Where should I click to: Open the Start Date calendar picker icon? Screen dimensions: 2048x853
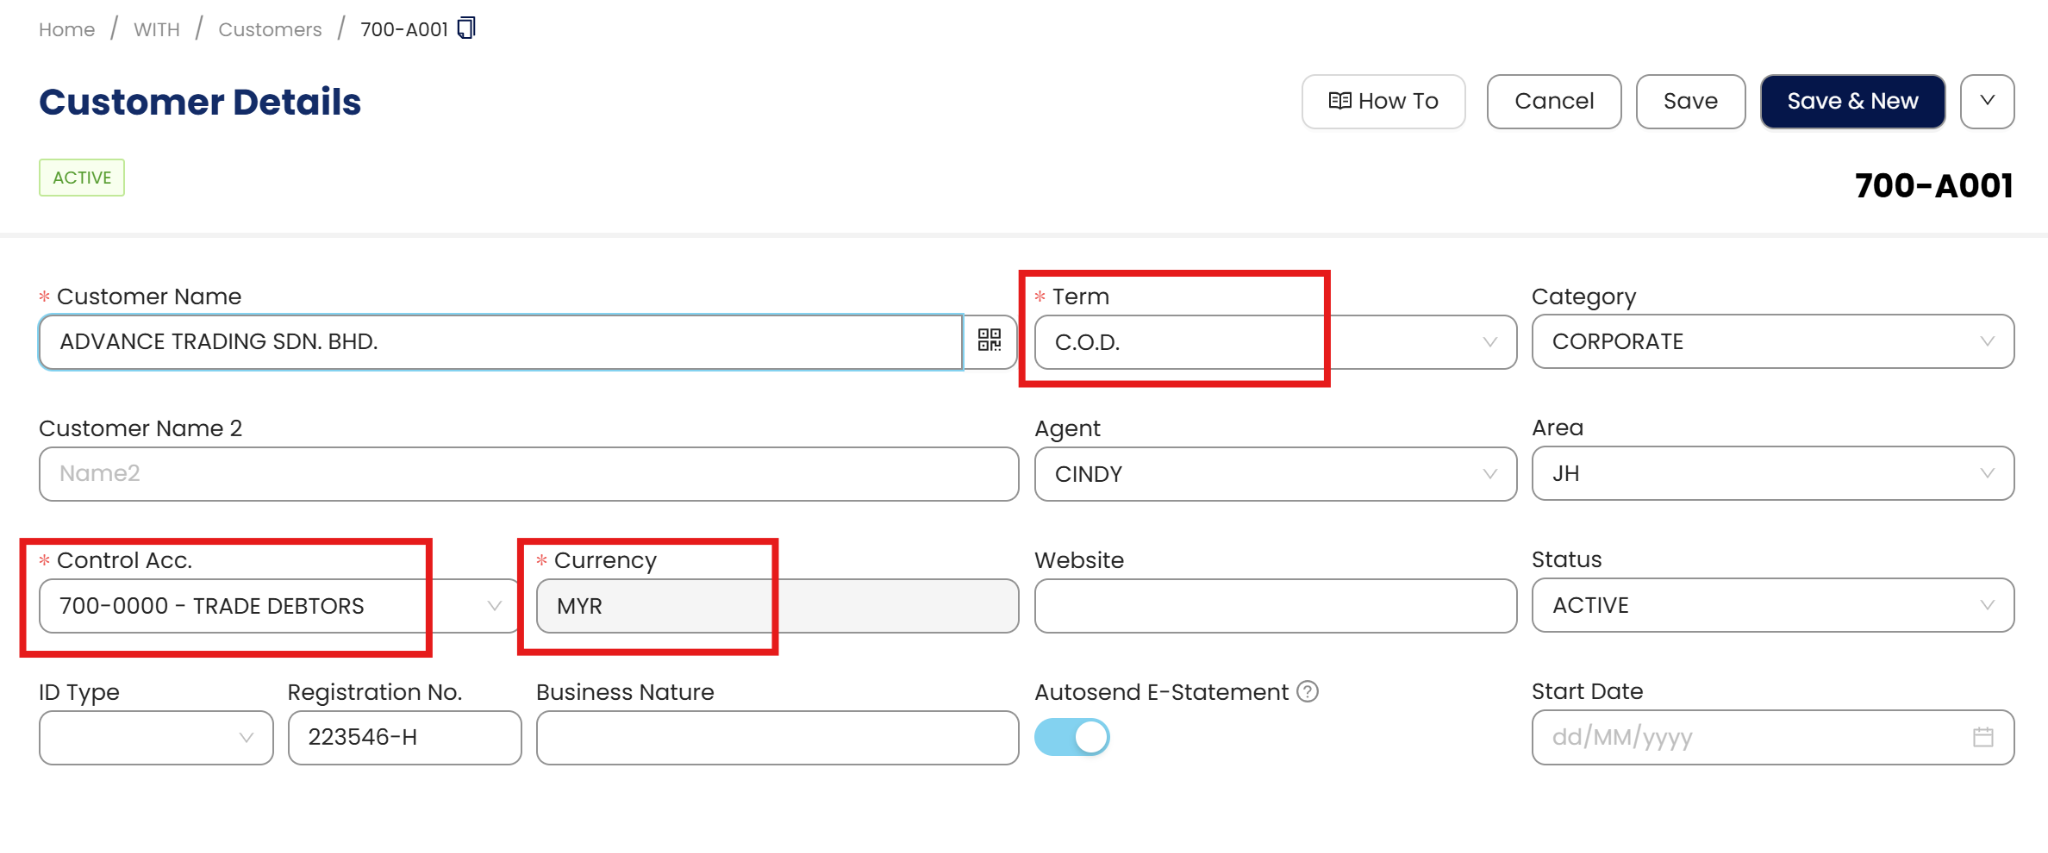tap(1983, 737)
